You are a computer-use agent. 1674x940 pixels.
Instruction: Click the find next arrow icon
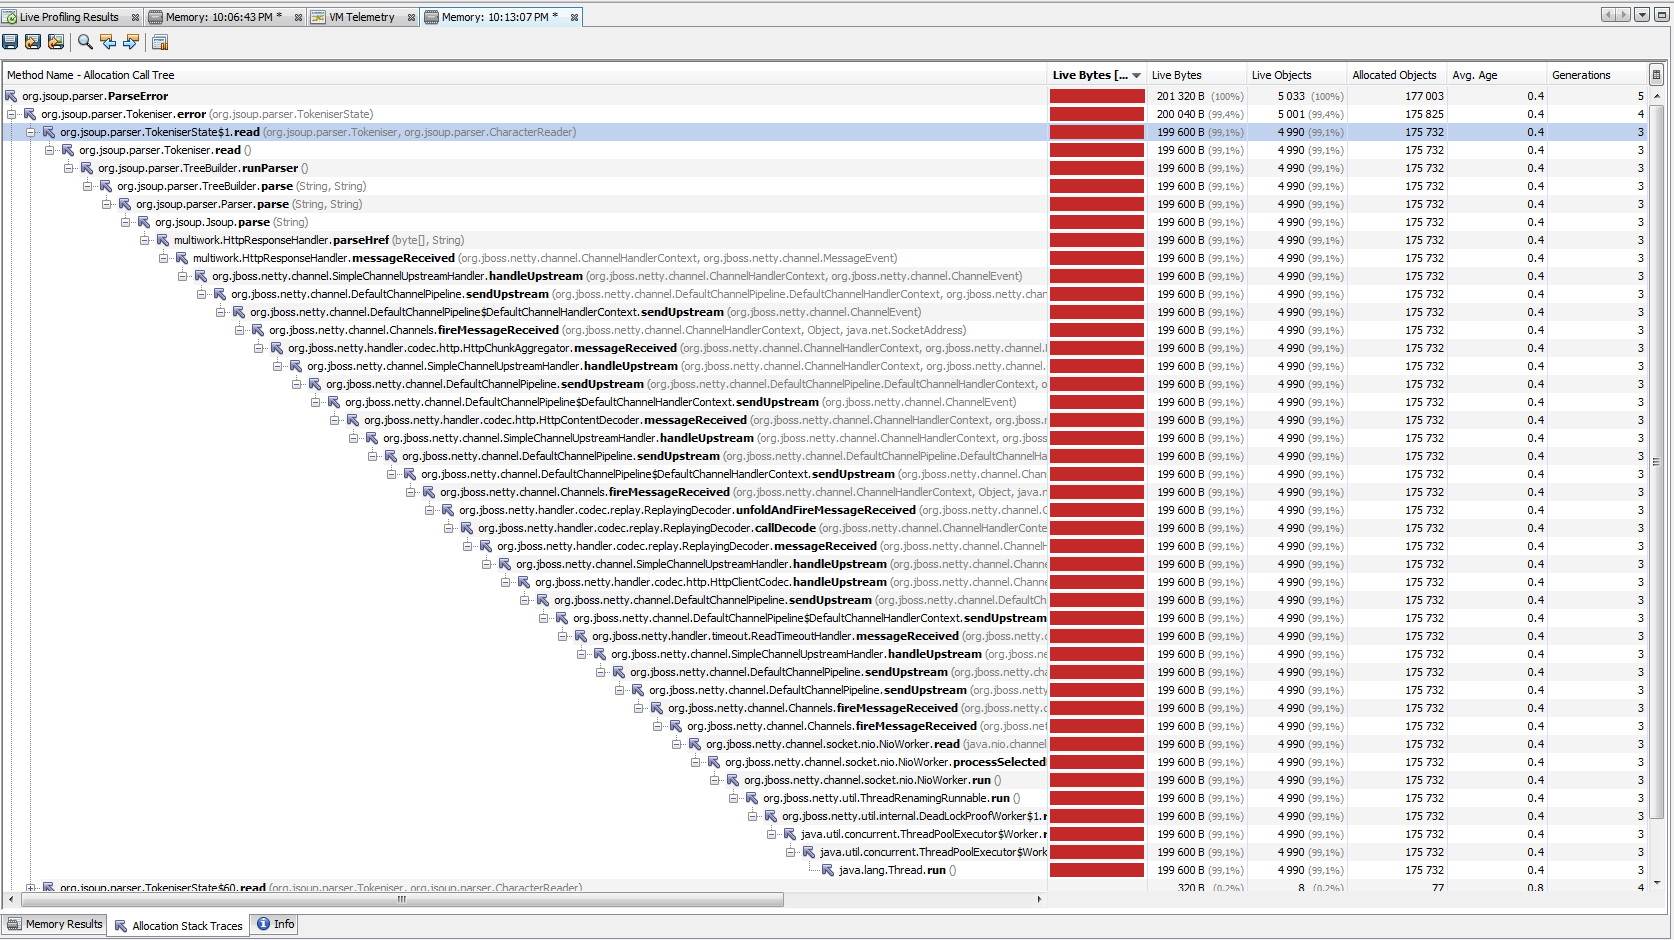click(131, 42)
